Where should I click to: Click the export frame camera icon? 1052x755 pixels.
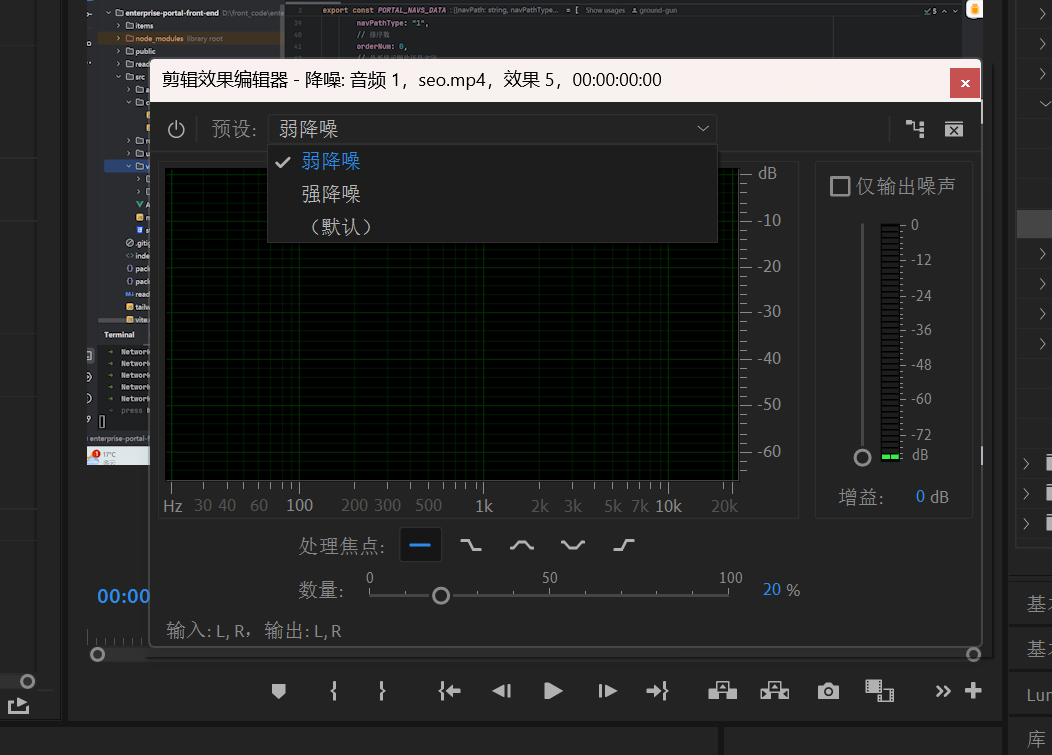pos(827,691)
